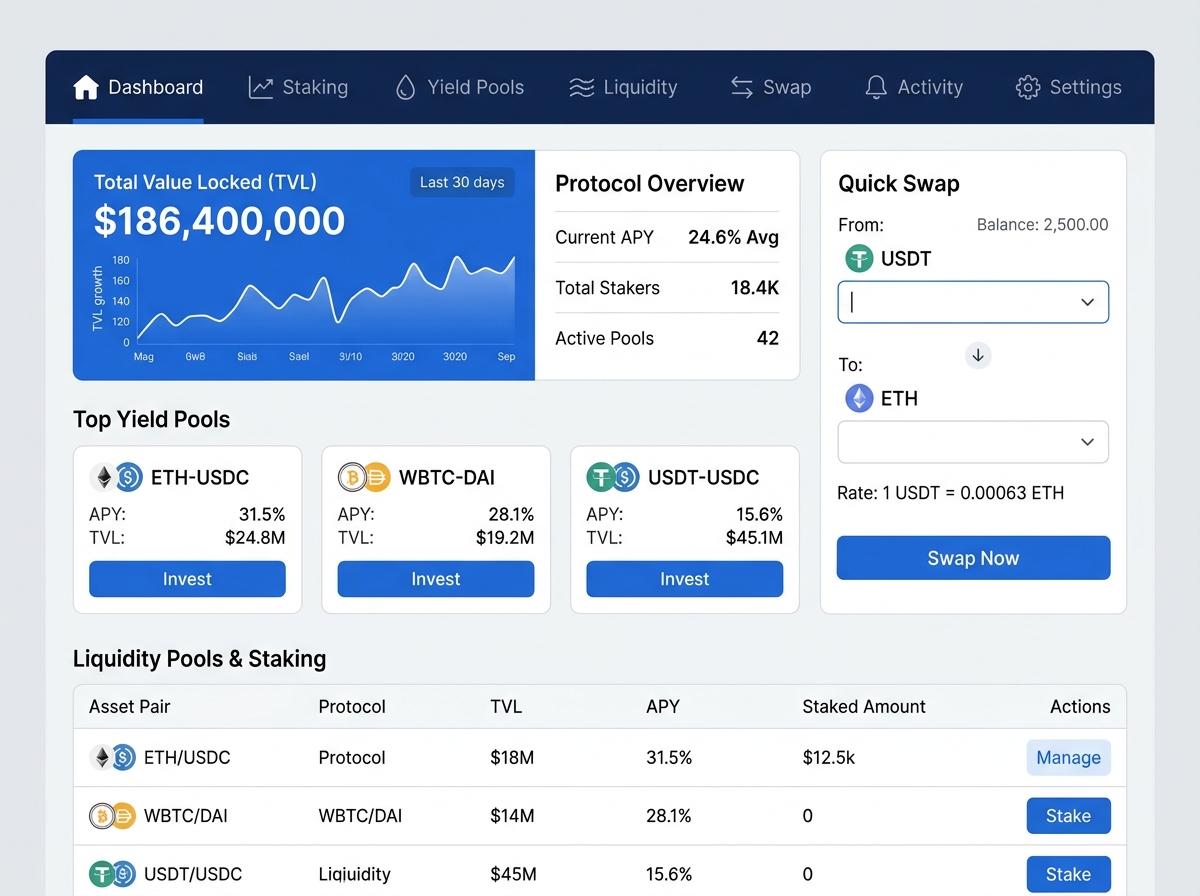Click the Activity bell icon
The image size is (1200, 896).
tap(876, 87)
